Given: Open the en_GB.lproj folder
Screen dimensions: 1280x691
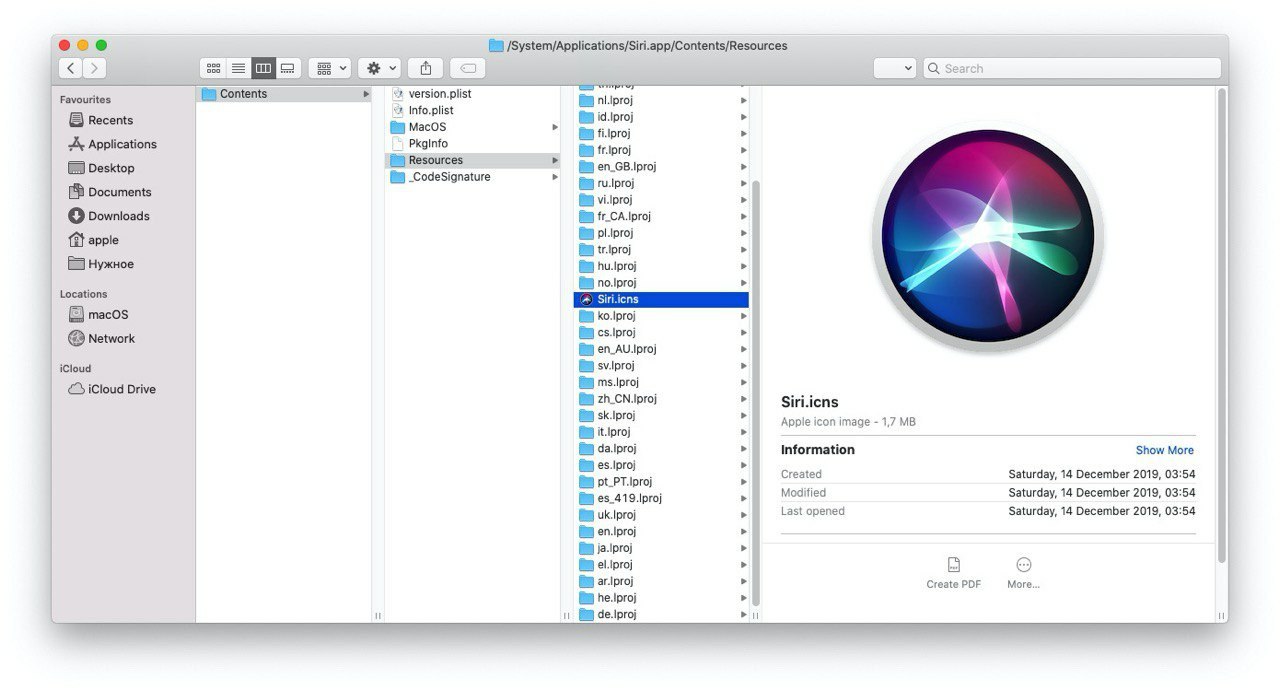Looking at the screenshot, I should pyautogui.click(x=661, y=166).
